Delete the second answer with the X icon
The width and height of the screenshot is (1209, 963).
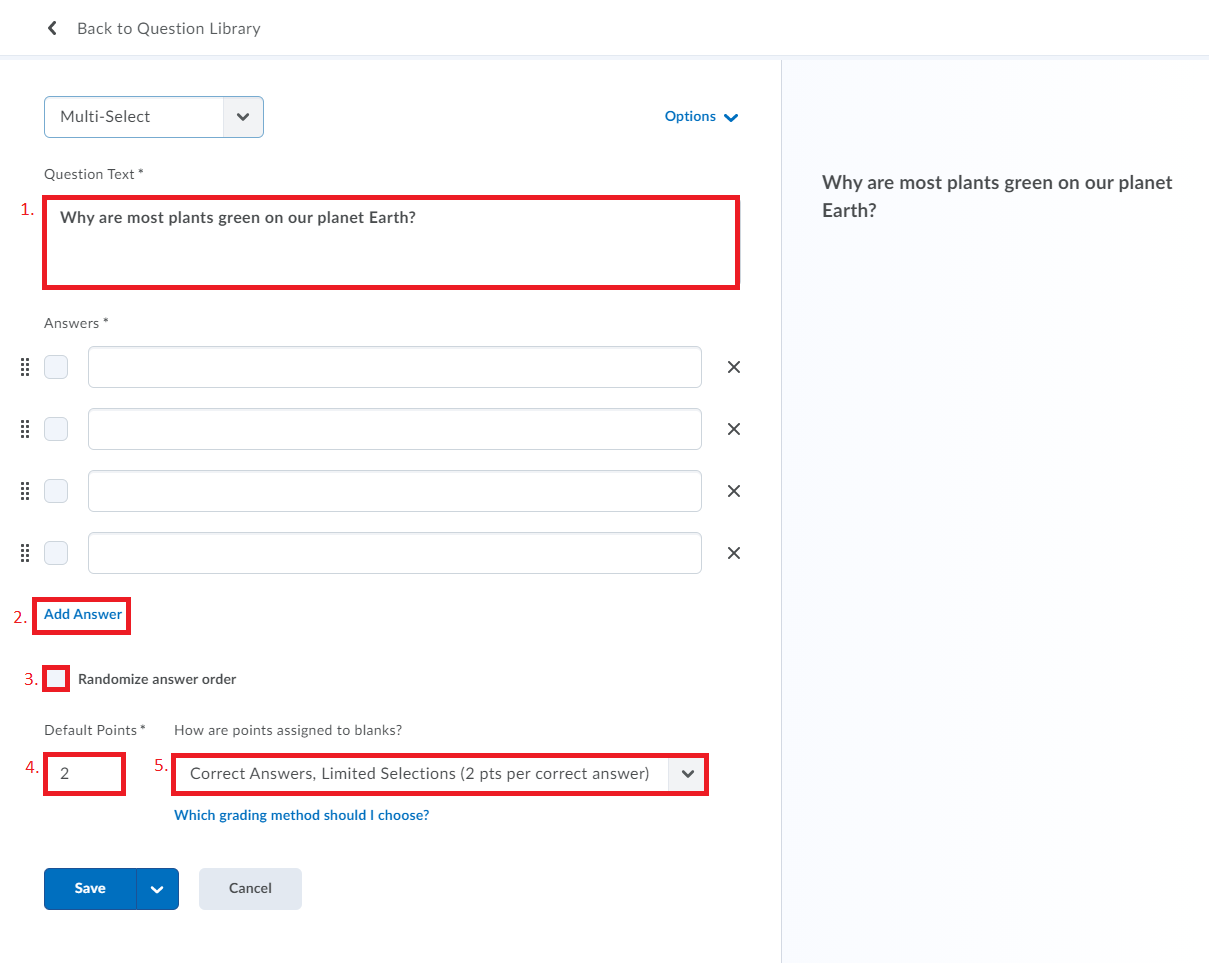pyautogui.click(x=733, y=429)
